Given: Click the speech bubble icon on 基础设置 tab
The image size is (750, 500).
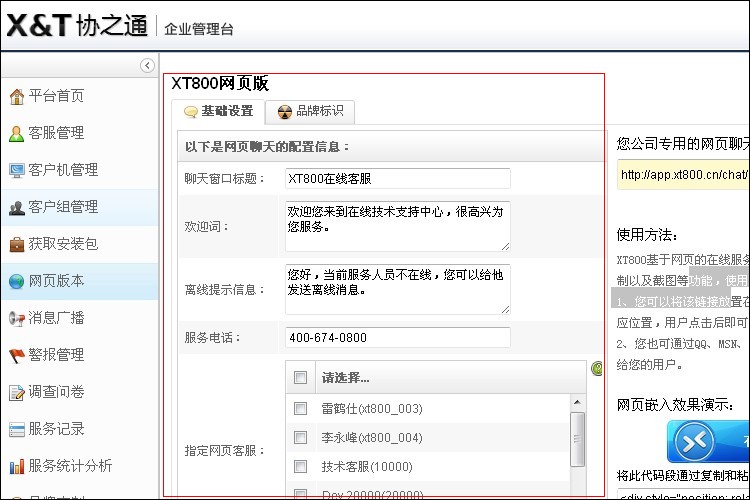Looking at the screenshot, I should tap(191, 112).
